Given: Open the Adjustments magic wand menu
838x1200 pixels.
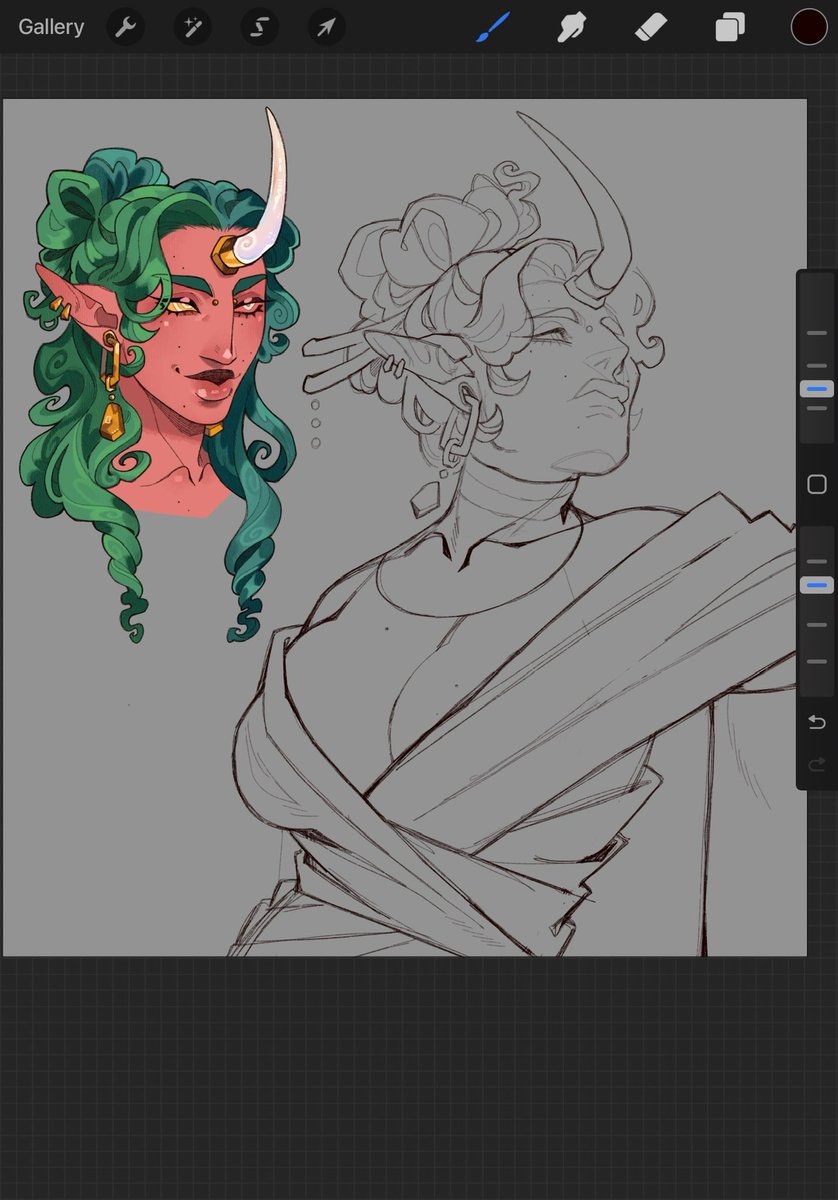Looking at the screenshot, I should pyautogui.click(x=192, y=27).
